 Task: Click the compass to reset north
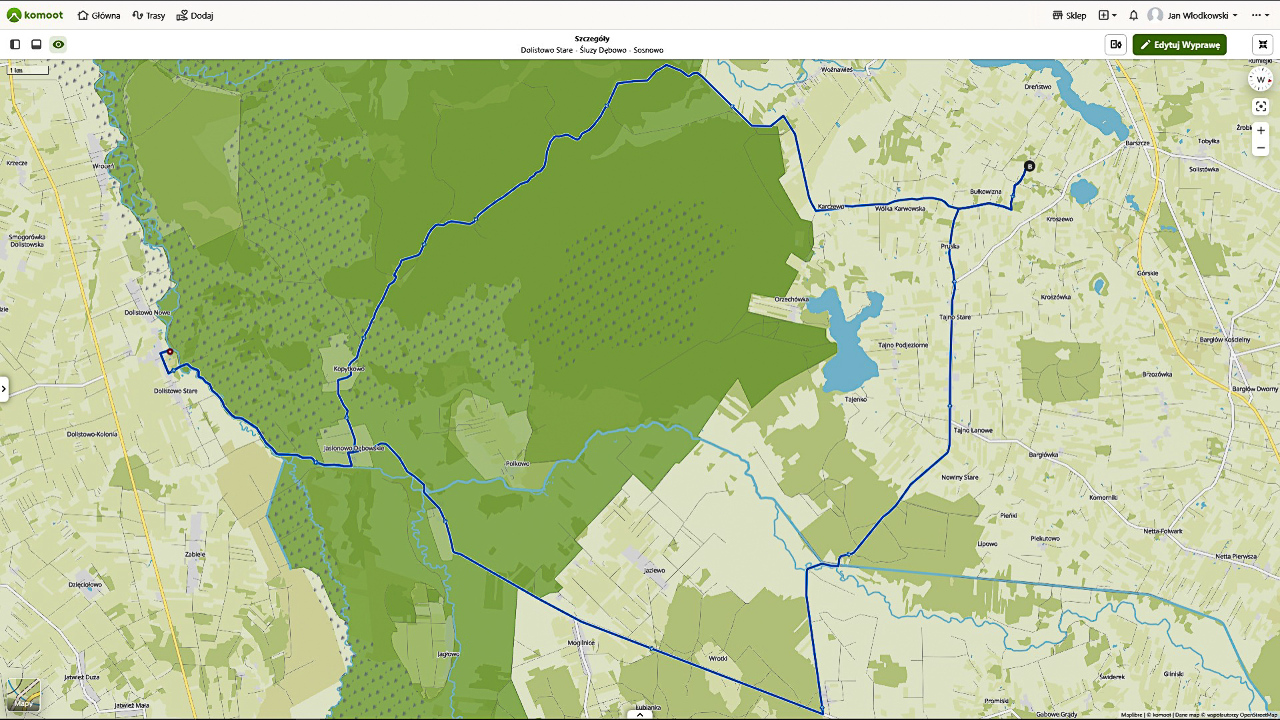(1261, 80)
